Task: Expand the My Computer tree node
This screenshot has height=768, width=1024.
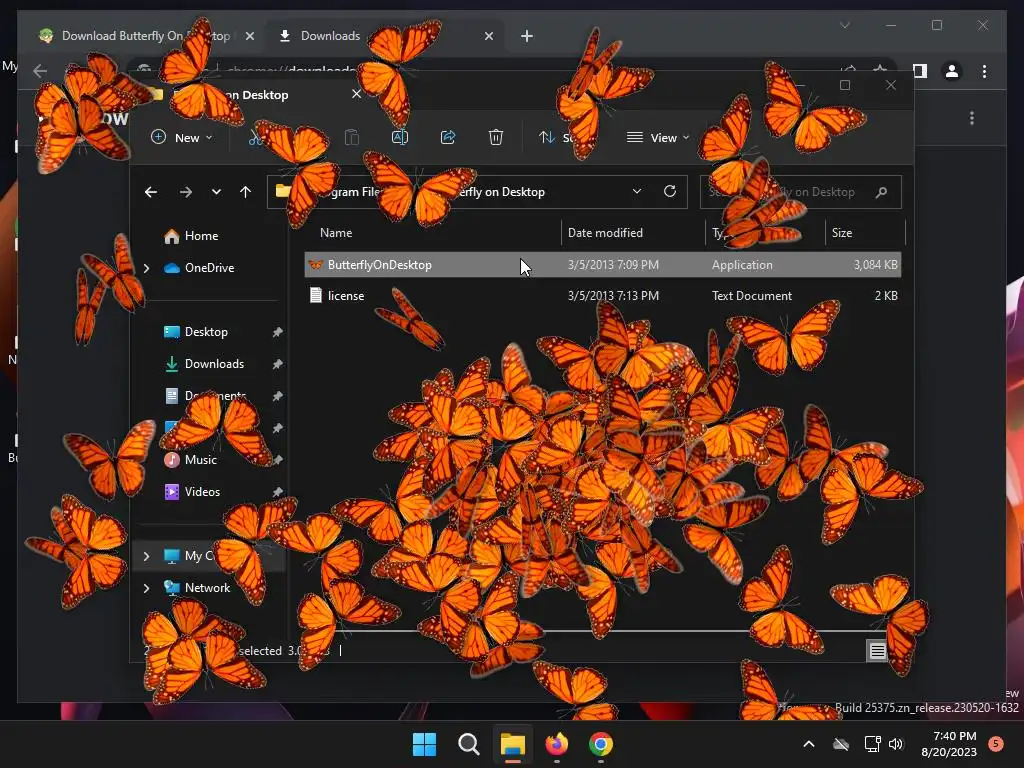Action: [146, 556]
